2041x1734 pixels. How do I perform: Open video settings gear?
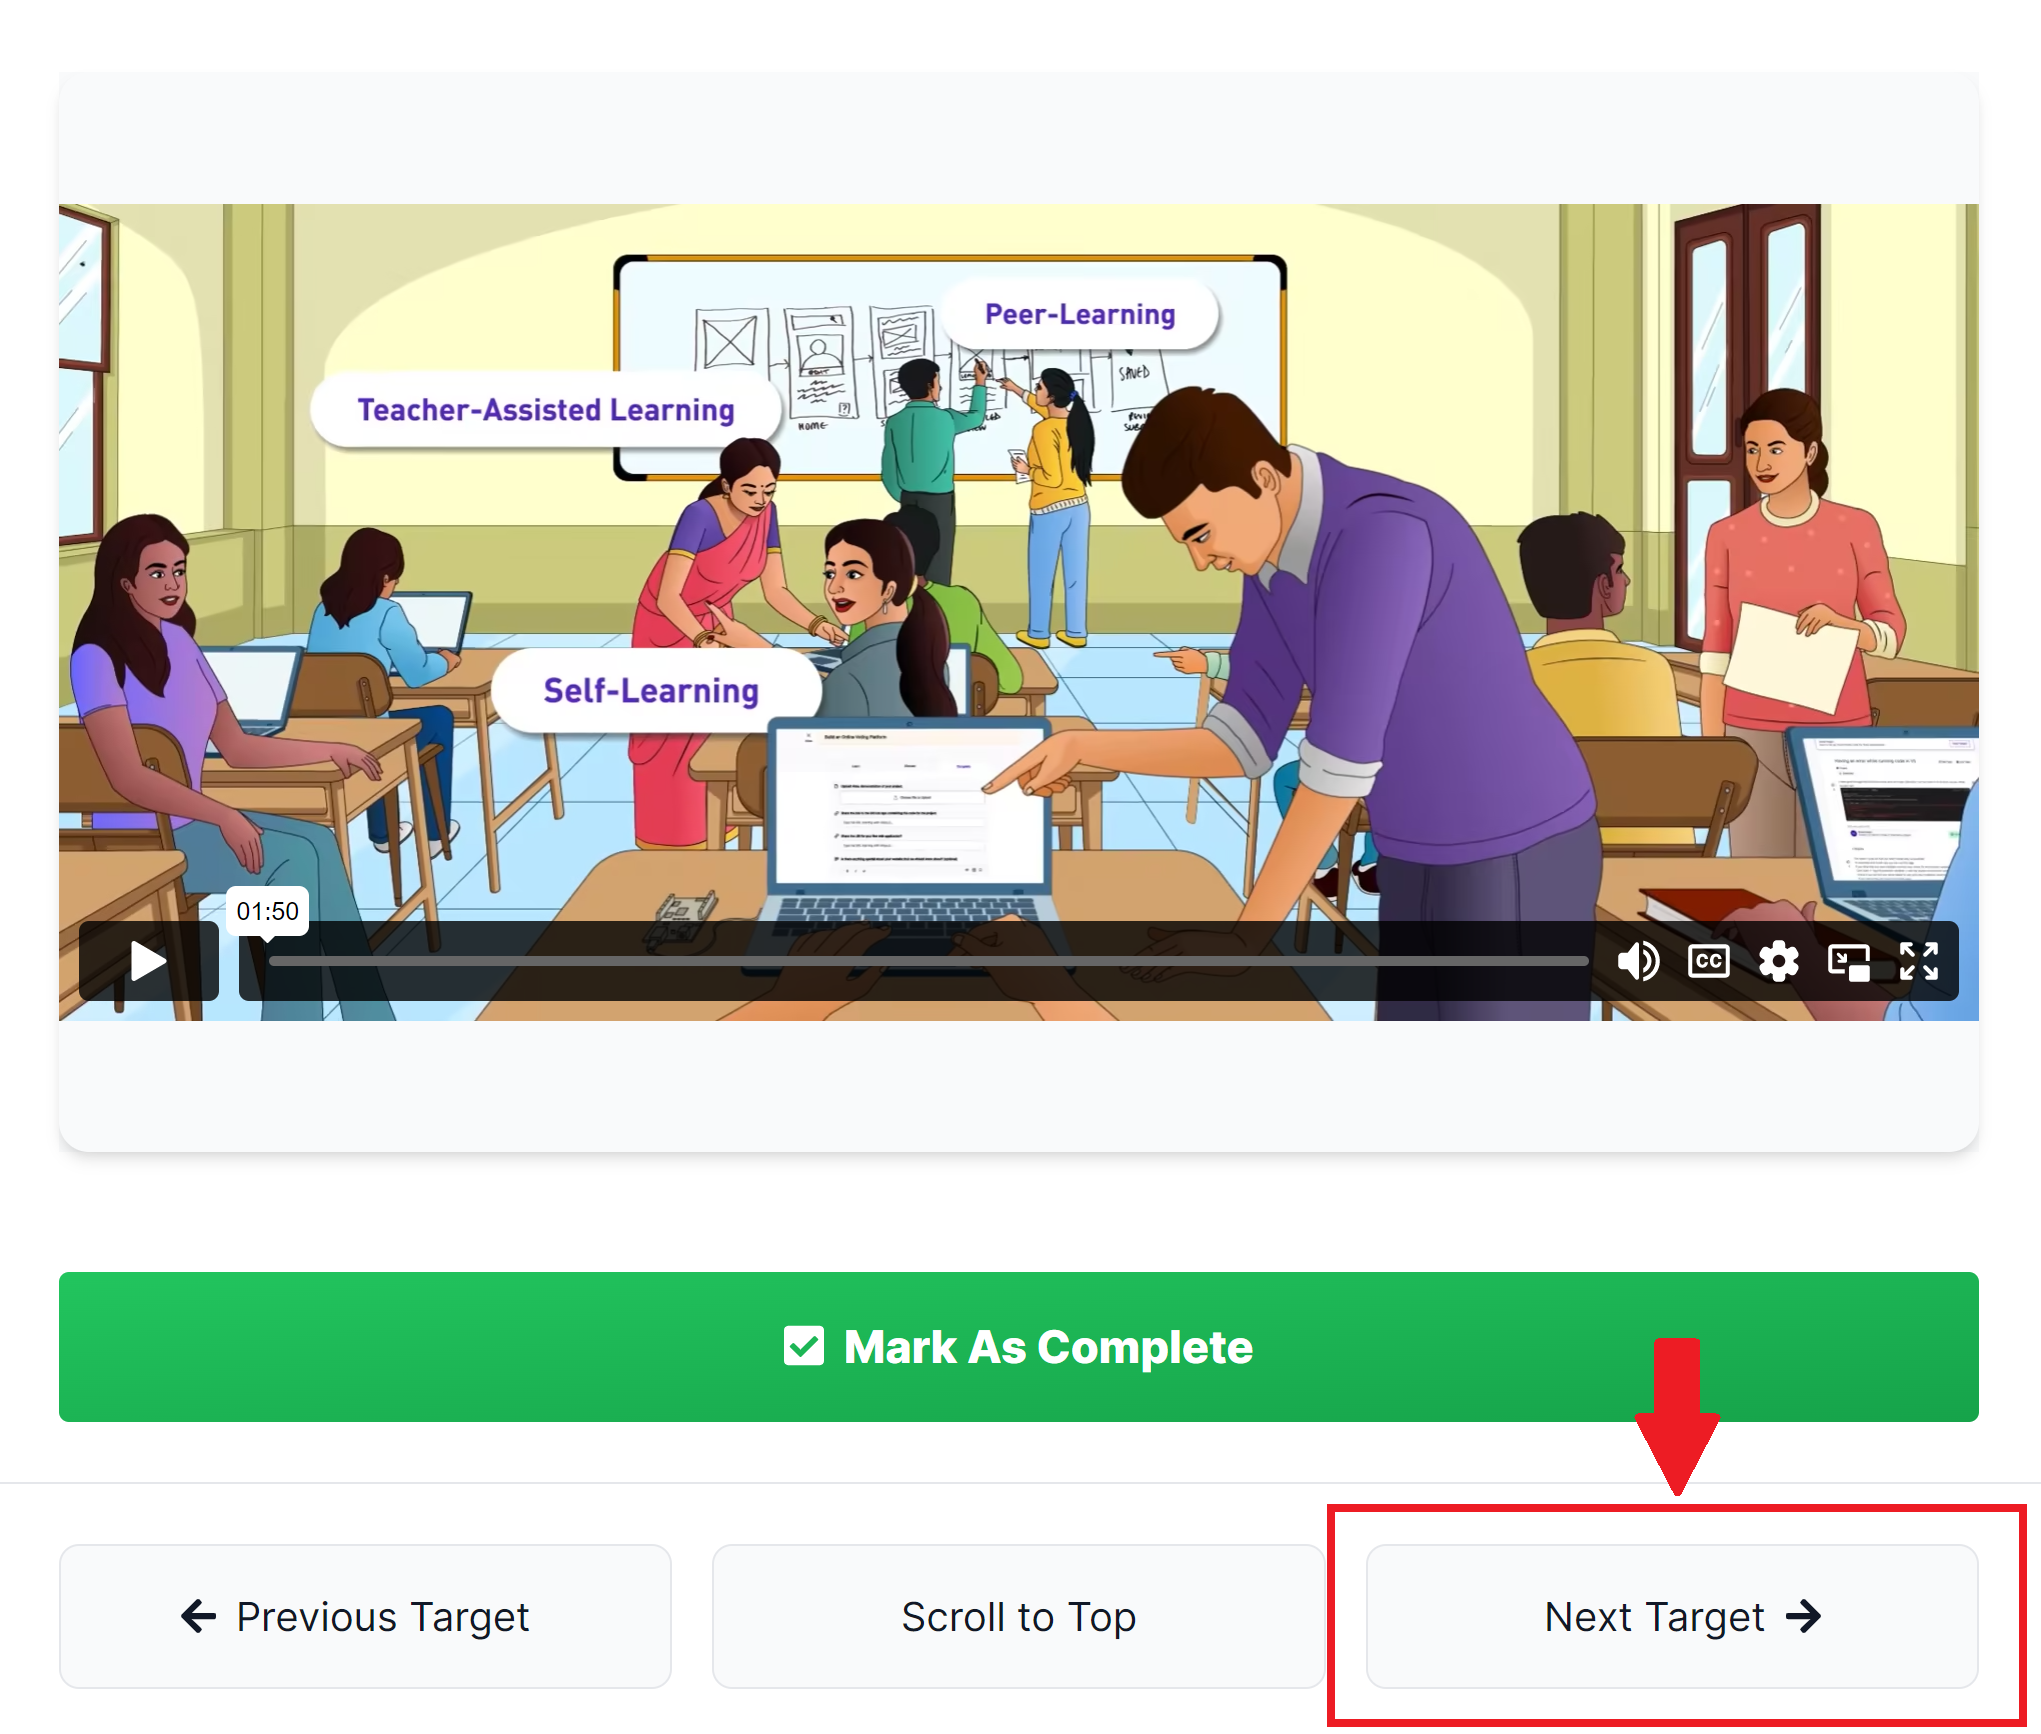coord(1778,961)
